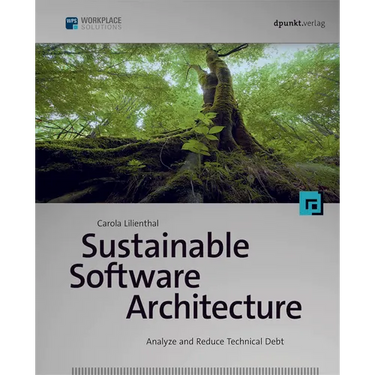Click the forest tree cover photo
375x375 pixels.
point(187,123)
